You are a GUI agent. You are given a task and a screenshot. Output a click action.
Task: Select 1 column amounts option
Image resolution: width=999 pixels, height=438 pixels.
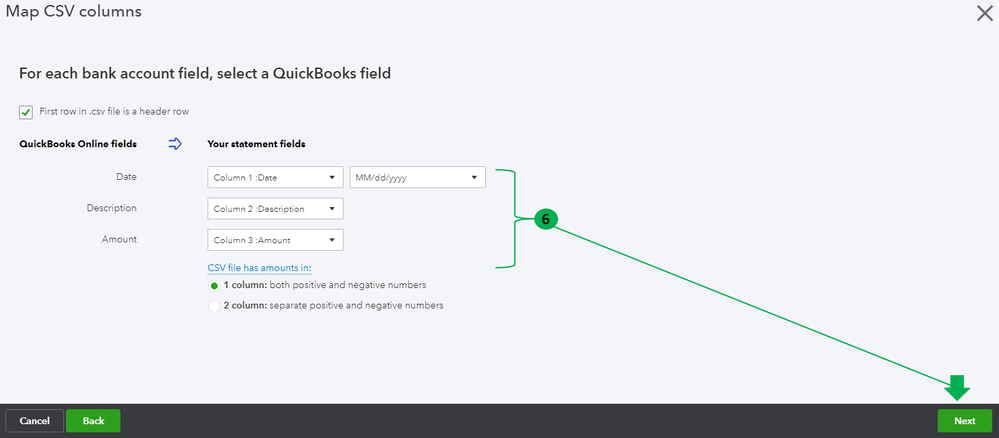pos(214,285)
